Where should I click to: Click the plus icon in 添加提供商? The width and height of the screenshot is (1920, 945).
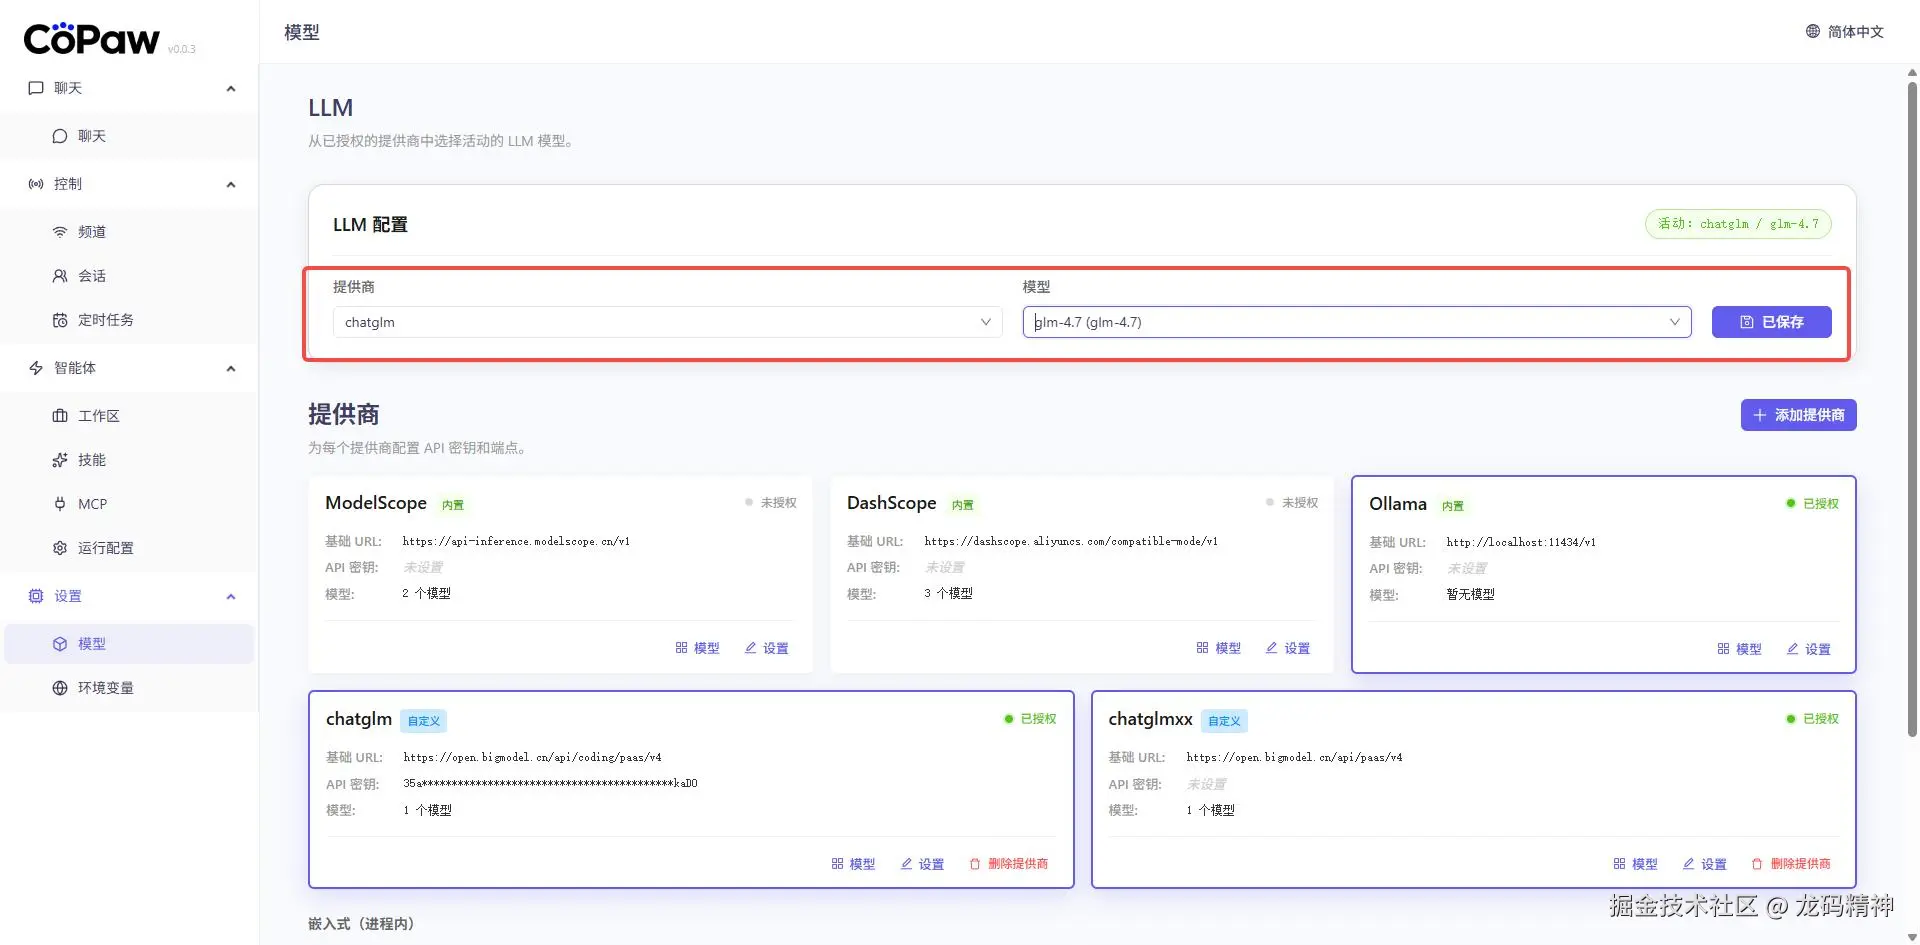(x=1760, y=415)
